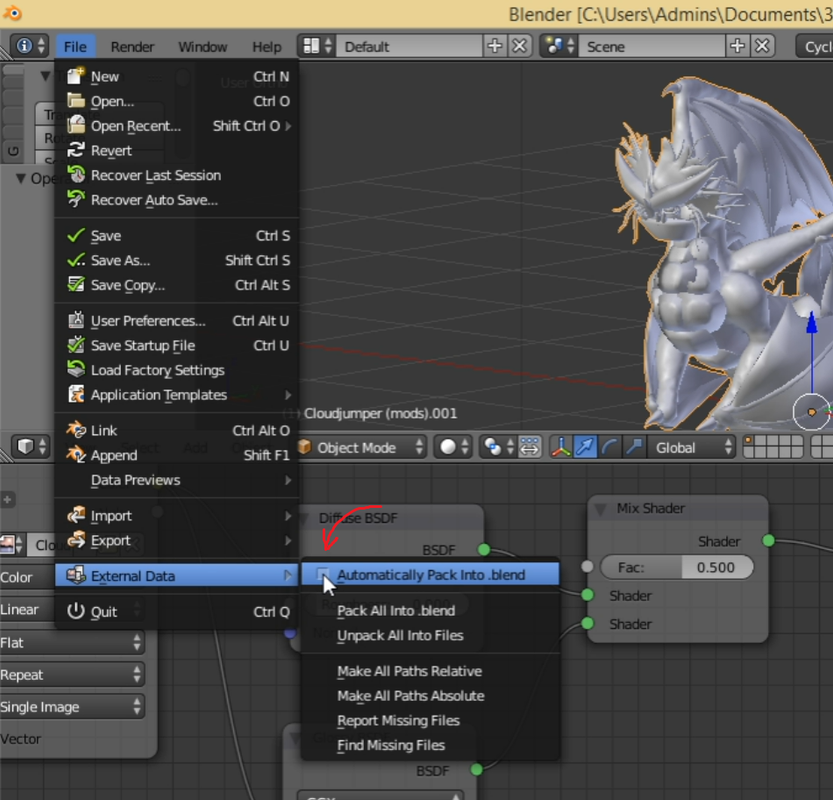Open the File menu
Screen dimensions: 833x800
tap(75, 47)
